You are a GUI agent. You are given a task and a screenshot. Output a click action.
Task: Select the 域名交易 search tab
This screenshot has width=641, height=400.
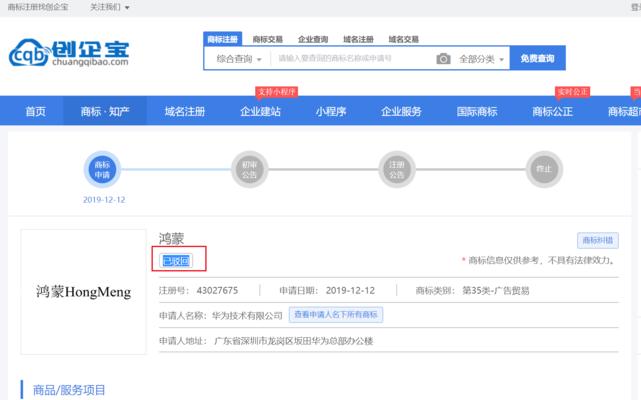(x=403, y=39)
